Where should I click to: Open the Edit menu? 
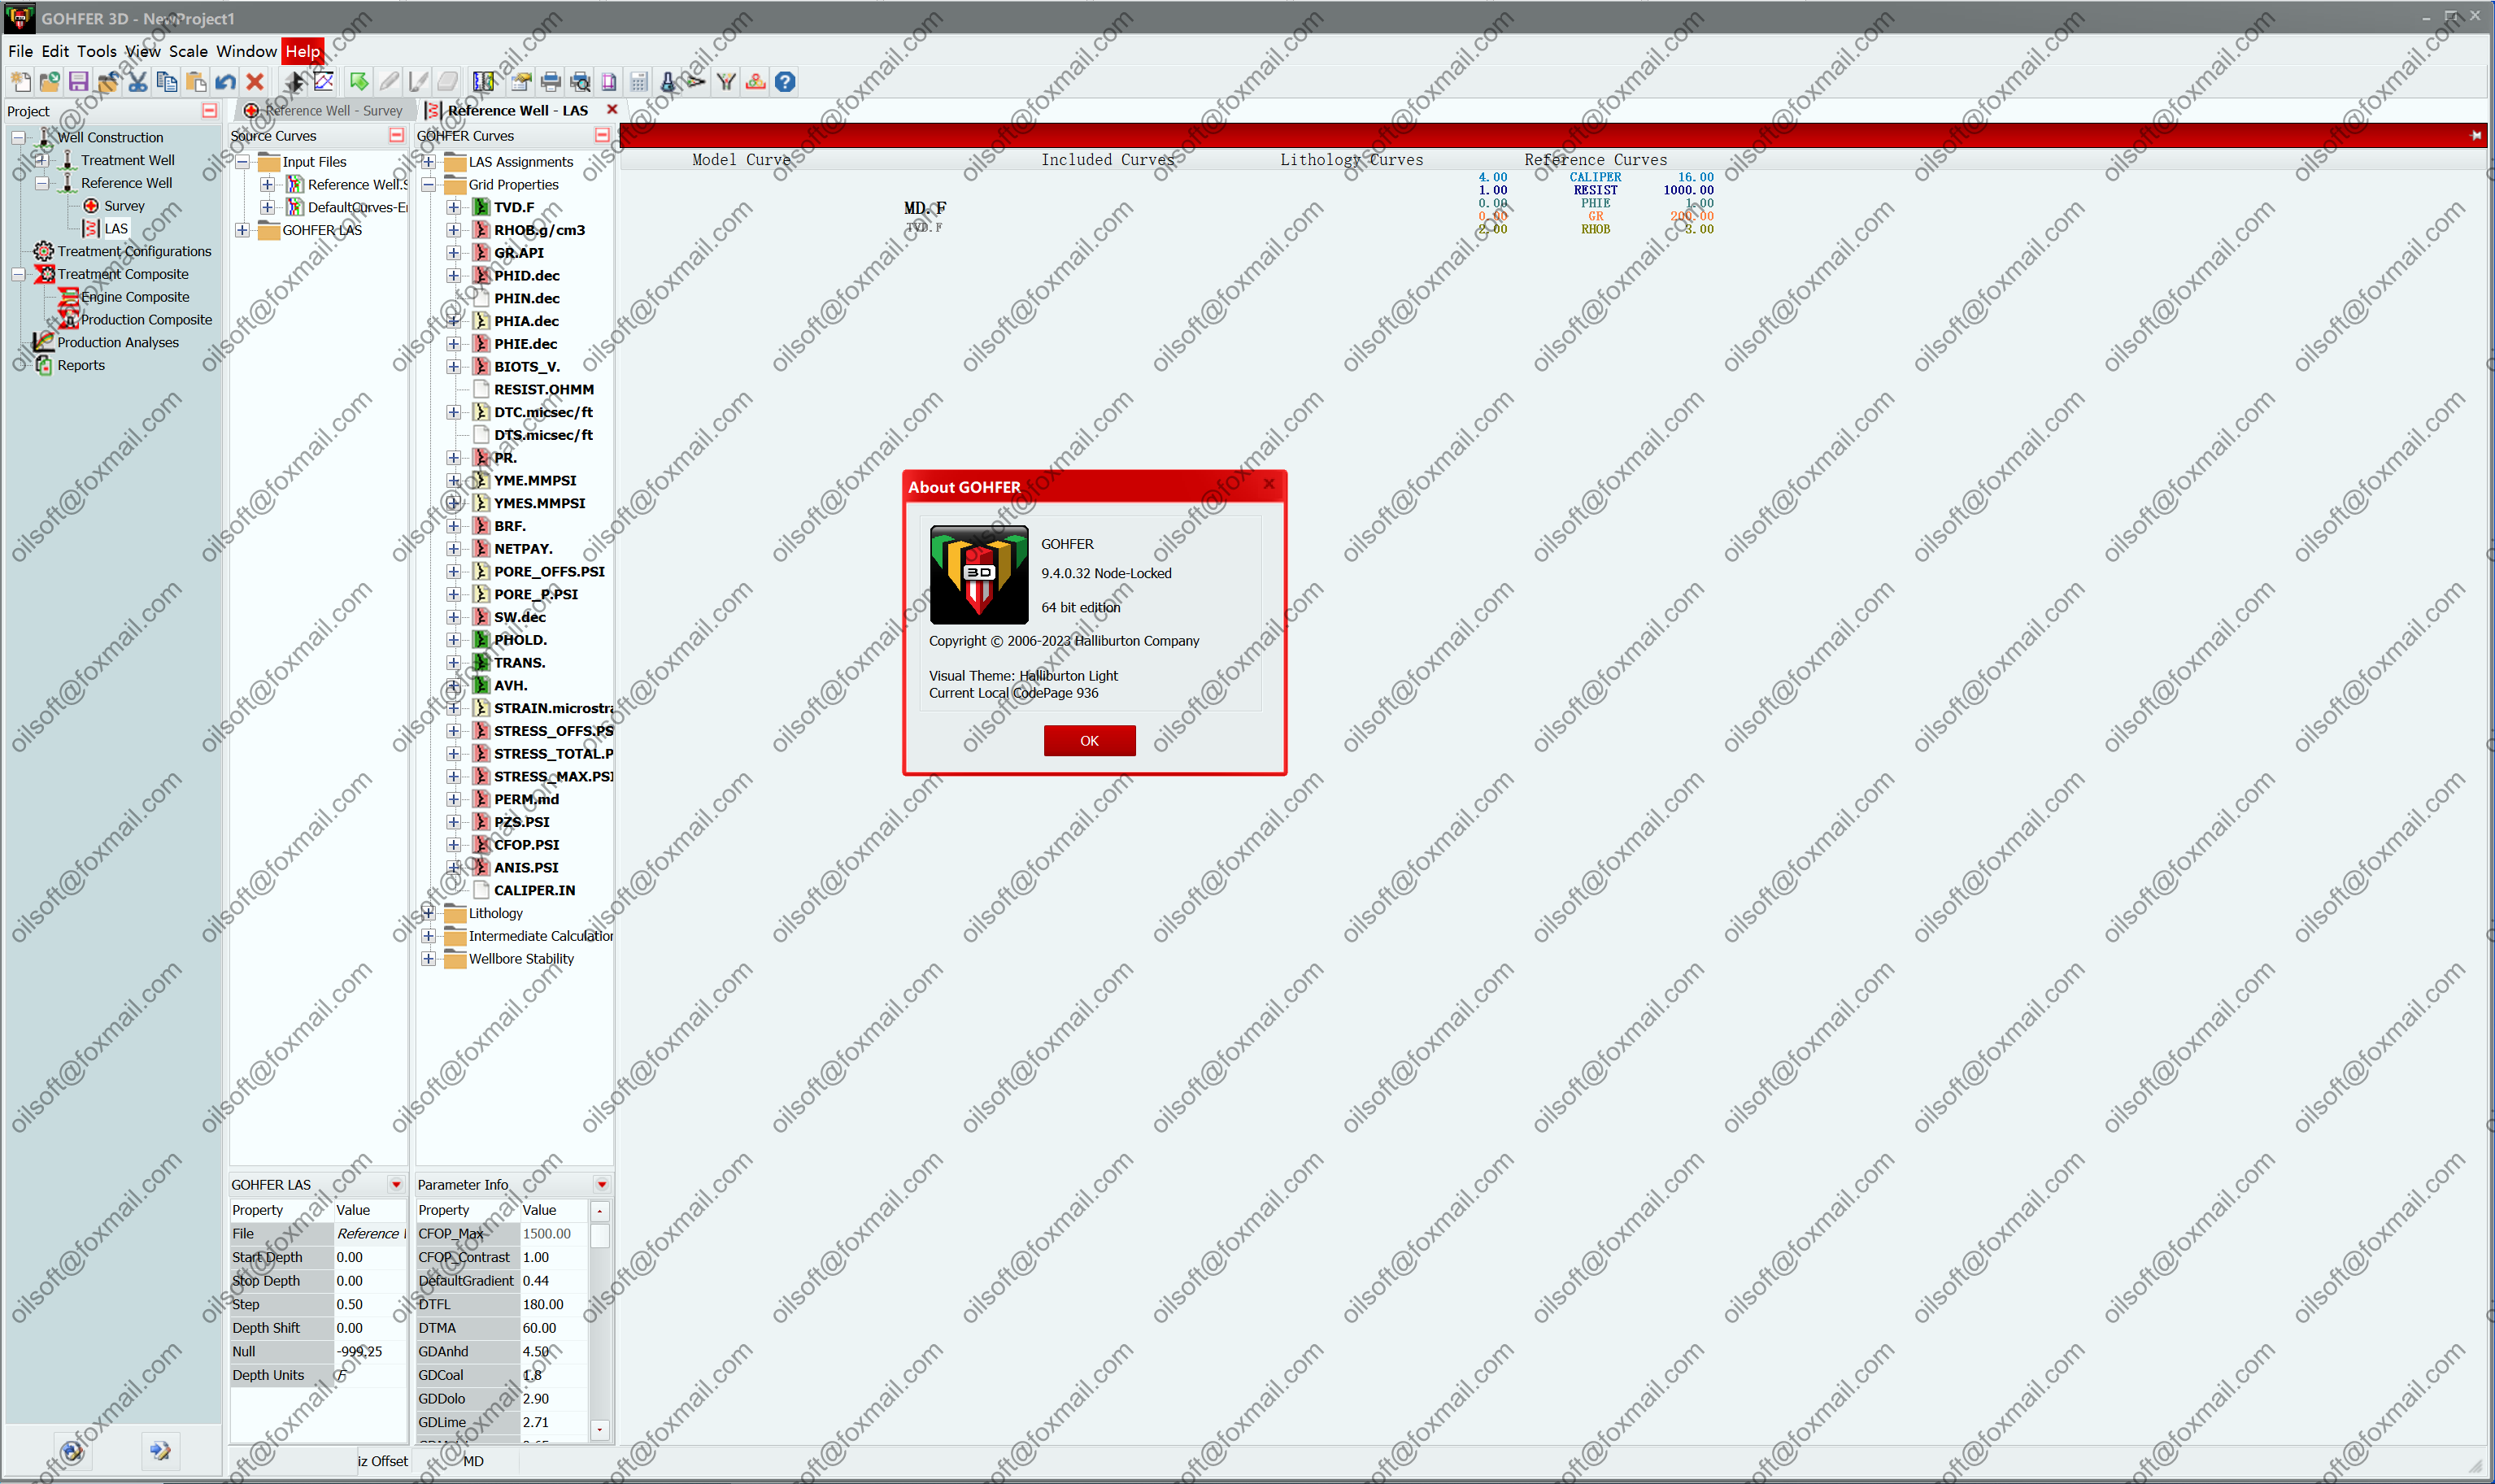coord(55,51)
